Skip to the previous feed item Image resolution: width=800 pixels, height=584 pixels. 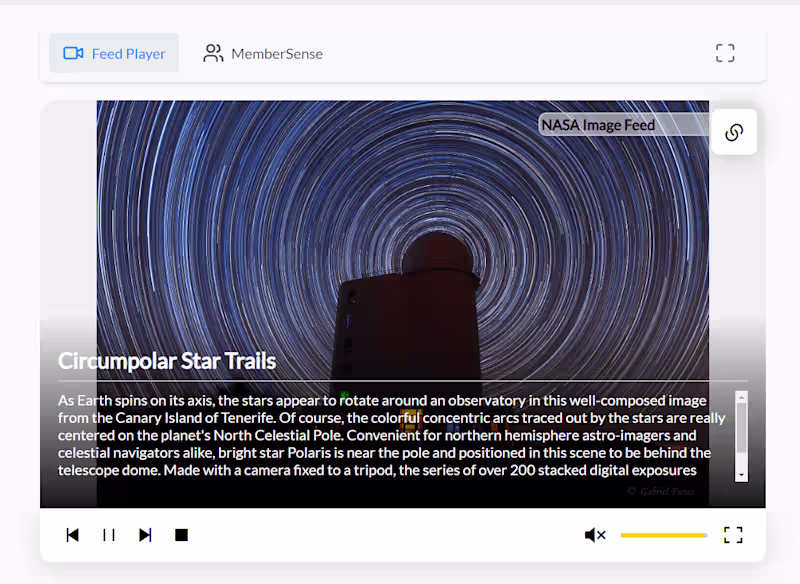72,535
